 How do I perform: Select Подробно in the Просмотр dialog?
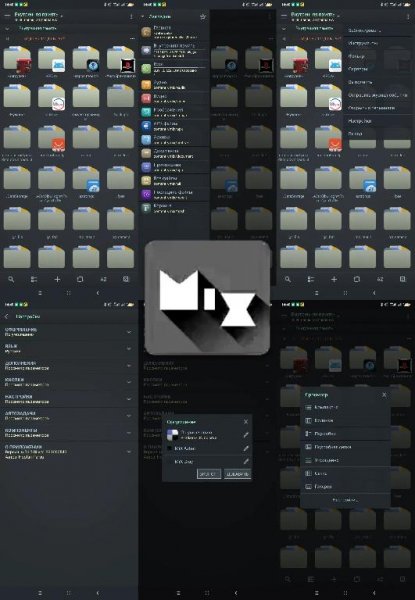pos(345,434)
